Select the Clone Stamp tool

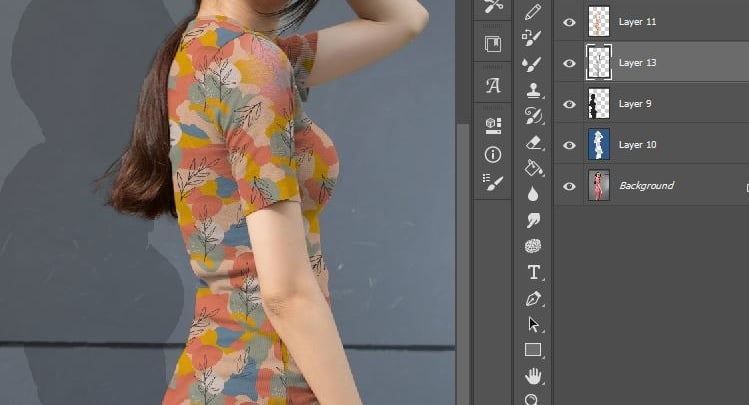533,90
